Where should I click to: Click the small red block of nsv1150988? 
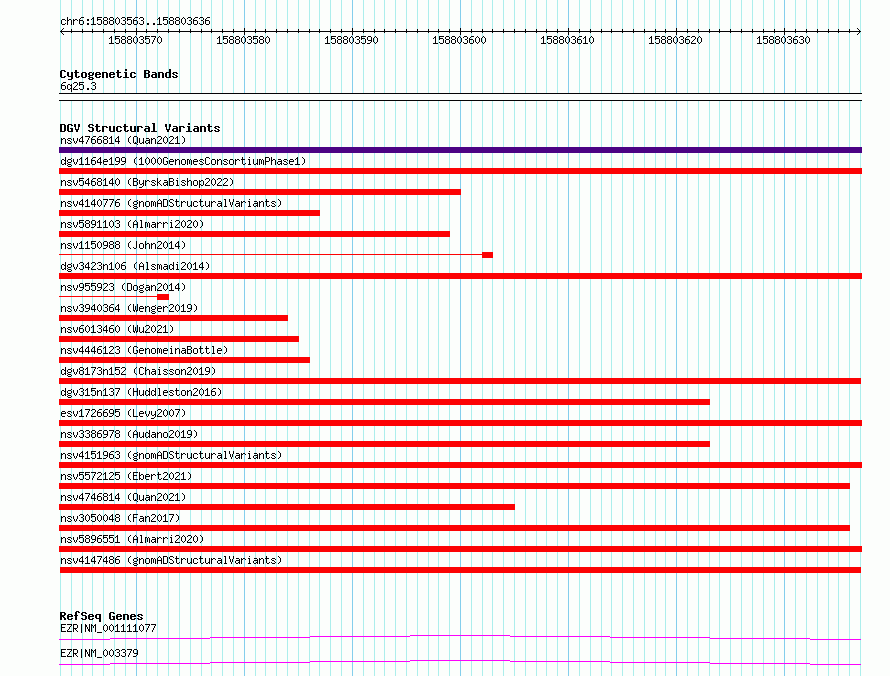(488, 255)
